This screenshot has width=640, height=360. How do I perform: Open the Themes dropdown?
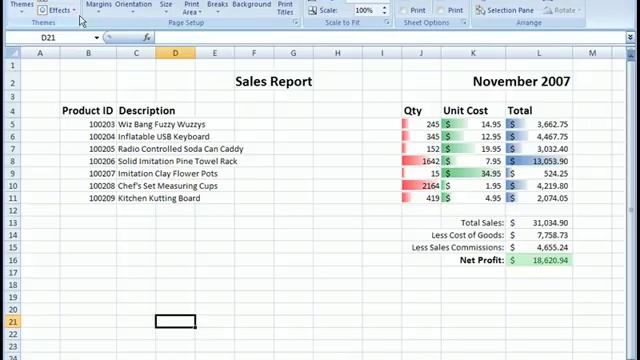coord(21,7)
